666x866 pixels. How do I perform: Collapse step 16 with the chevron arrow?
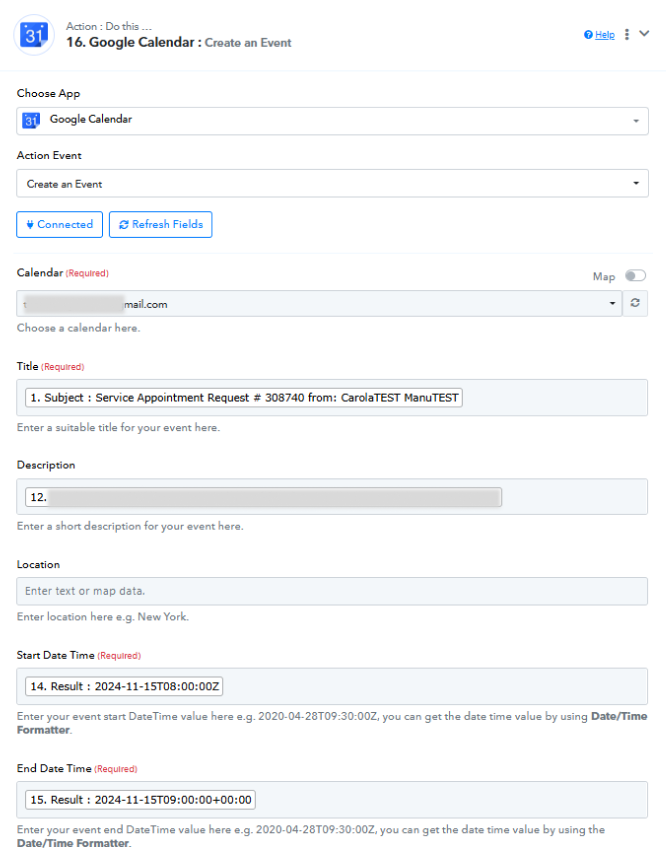click(644, 34)
